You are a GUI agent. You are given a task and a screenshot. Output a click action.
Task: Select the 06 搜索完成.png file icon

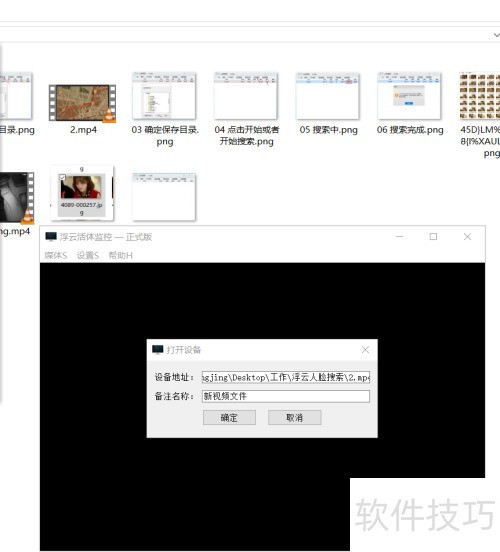coord(409,96)
